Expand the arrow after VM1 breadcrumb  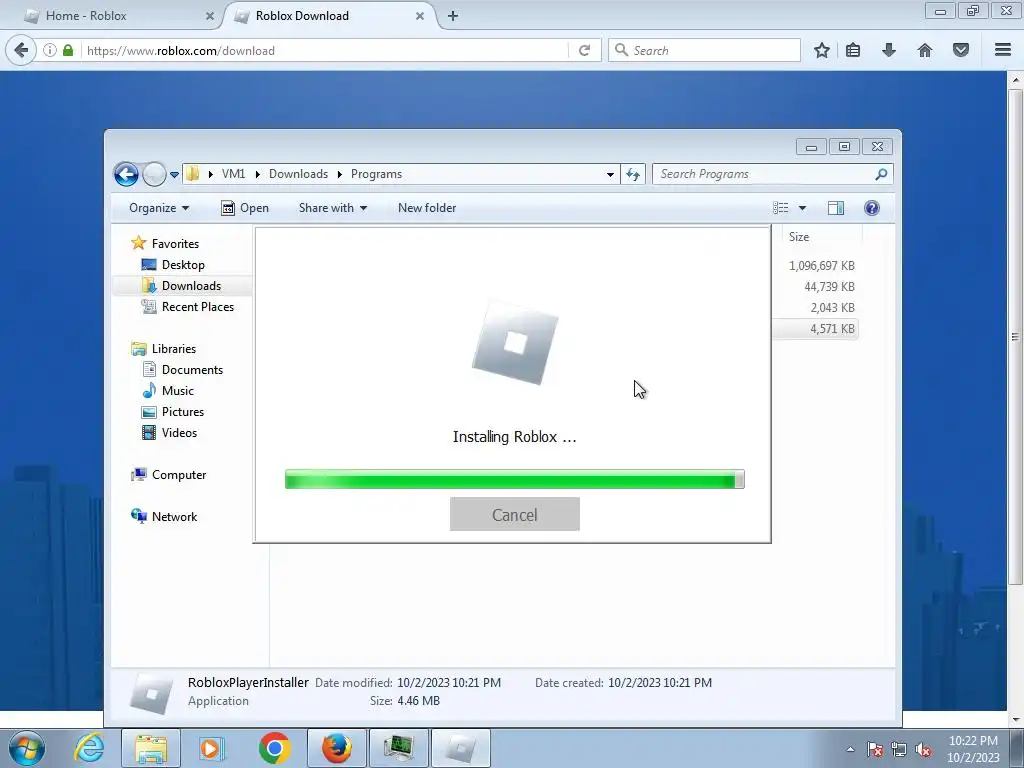[257, 174]
